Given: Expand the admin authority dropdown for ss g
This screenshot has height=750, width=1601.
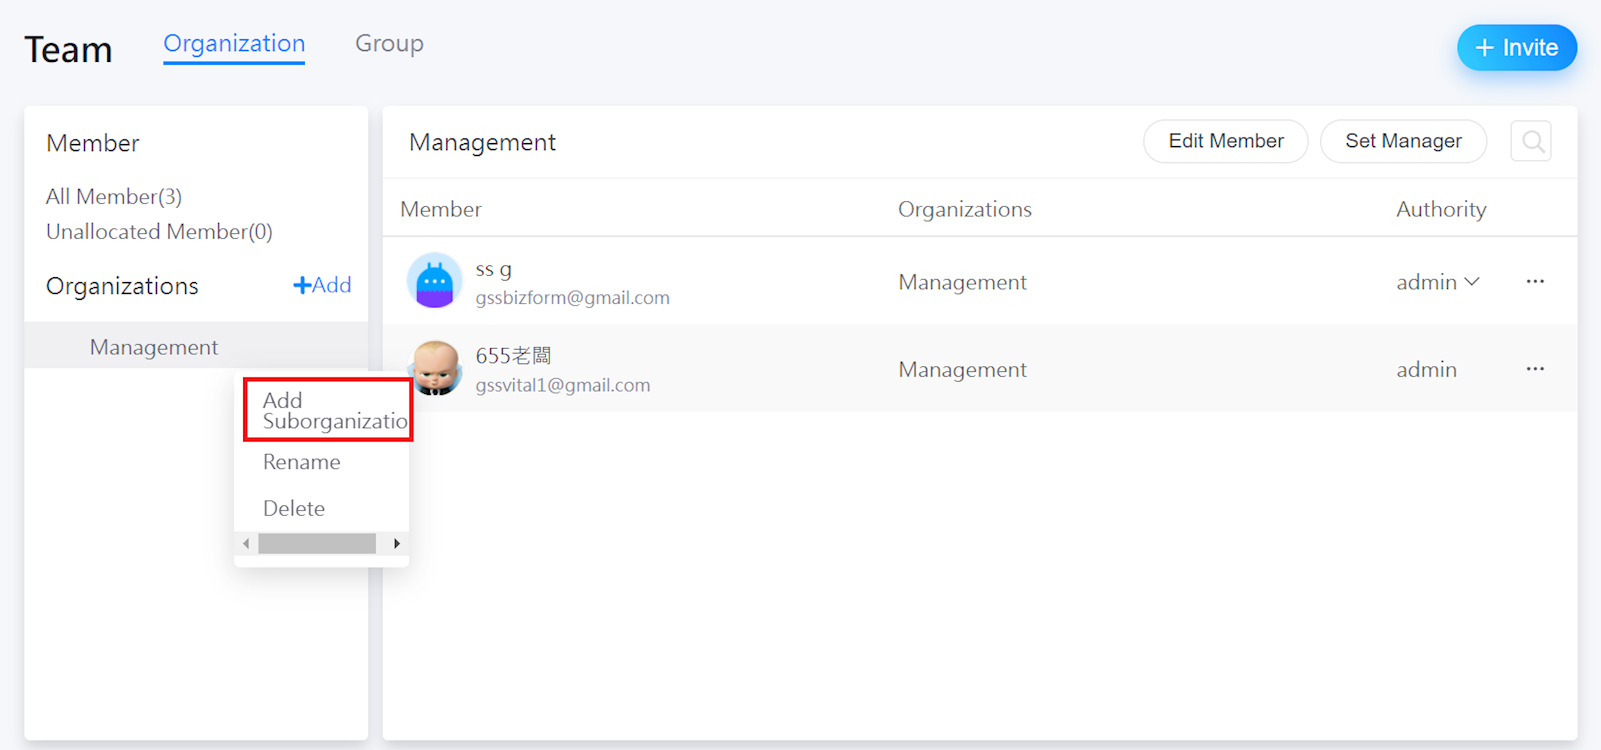Looking at the screenshot, I should point(1437,282).
